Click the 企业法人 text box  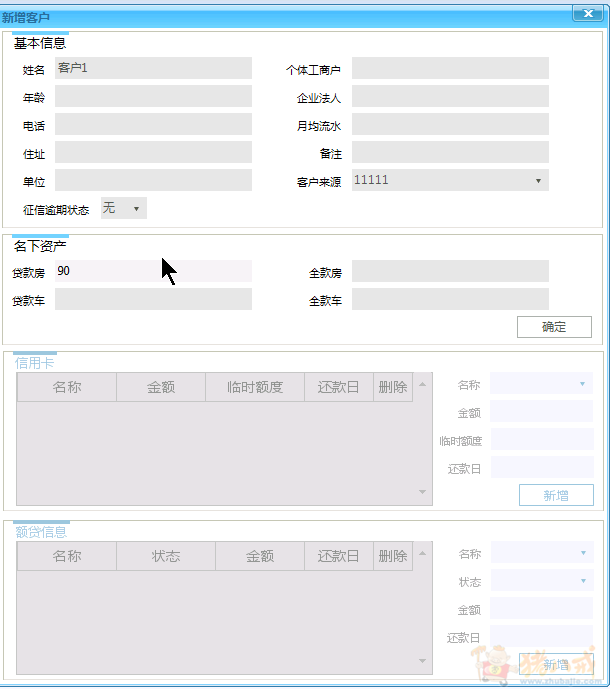click(450, 96)
